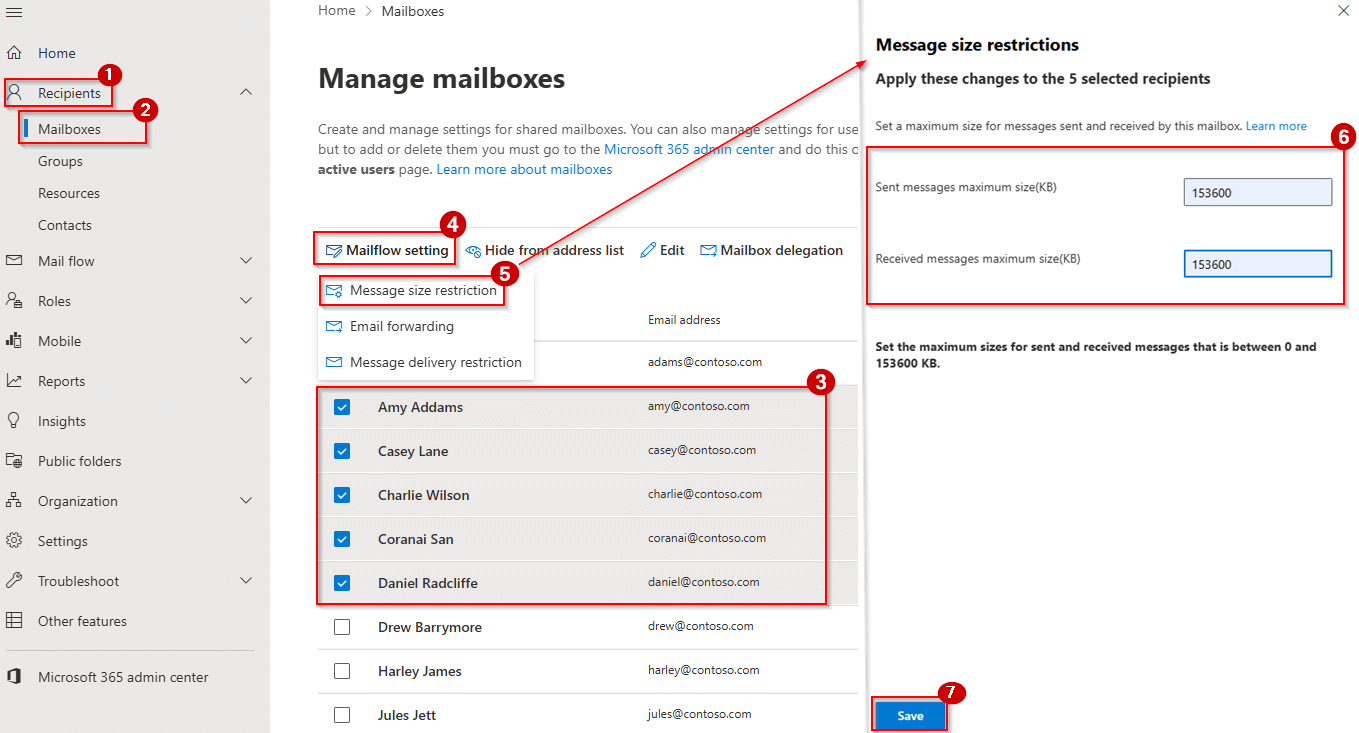Select the Drew Barrymore mailbox checkbox
Screen dimensions: 1359x733
click(343, 626)
